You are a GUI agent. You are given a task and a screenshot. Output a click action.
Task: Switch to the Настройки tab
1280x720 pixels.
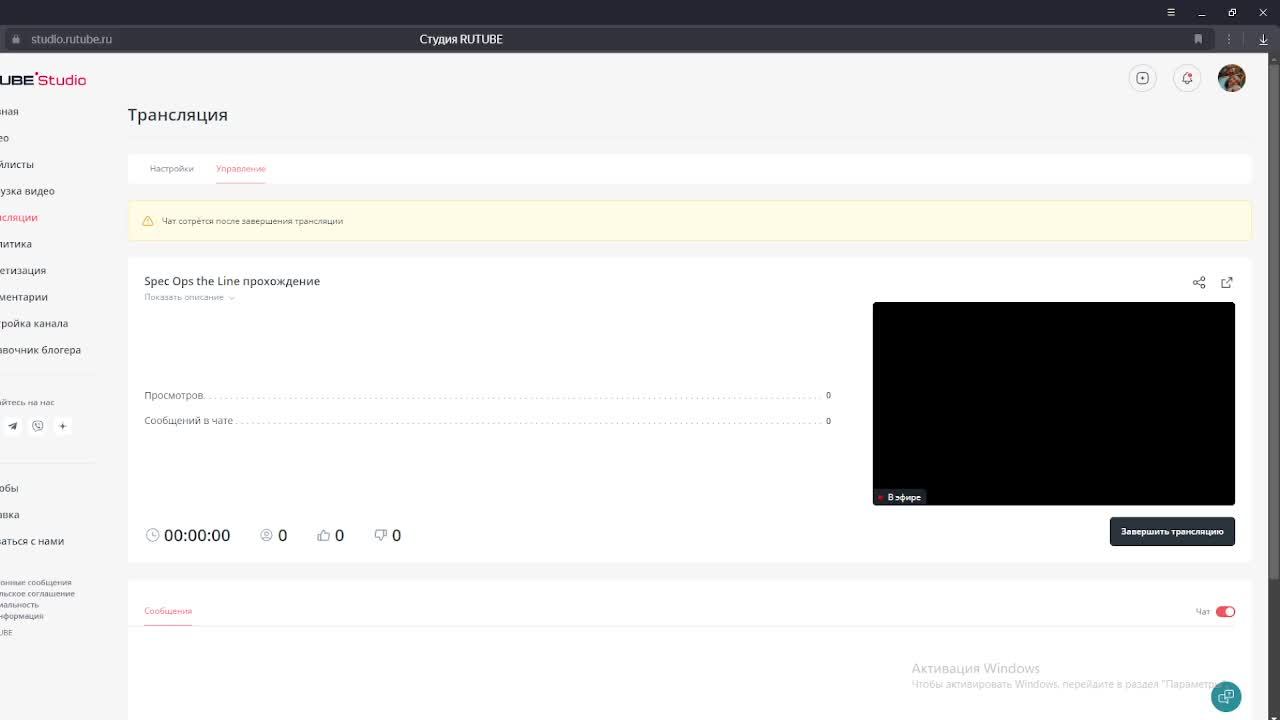[x=172, y=169]
